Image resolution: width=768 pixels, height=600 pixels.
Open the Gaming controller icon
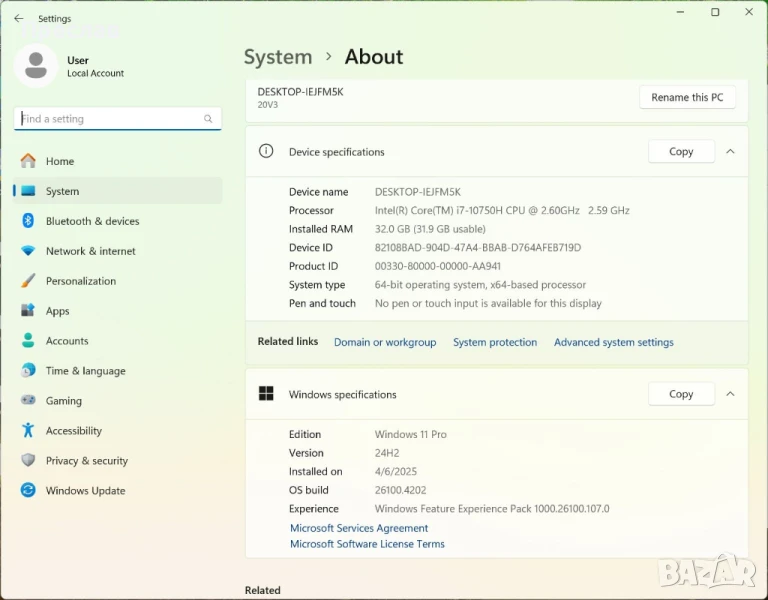28,401
